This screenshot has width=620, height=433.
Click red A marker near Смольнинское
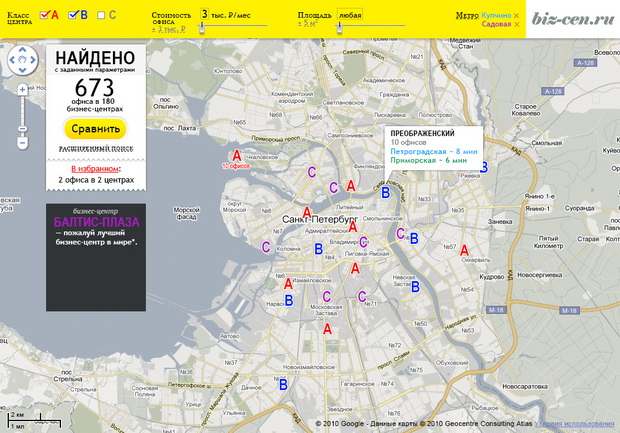pyautogui.click(x=353, y=227)
